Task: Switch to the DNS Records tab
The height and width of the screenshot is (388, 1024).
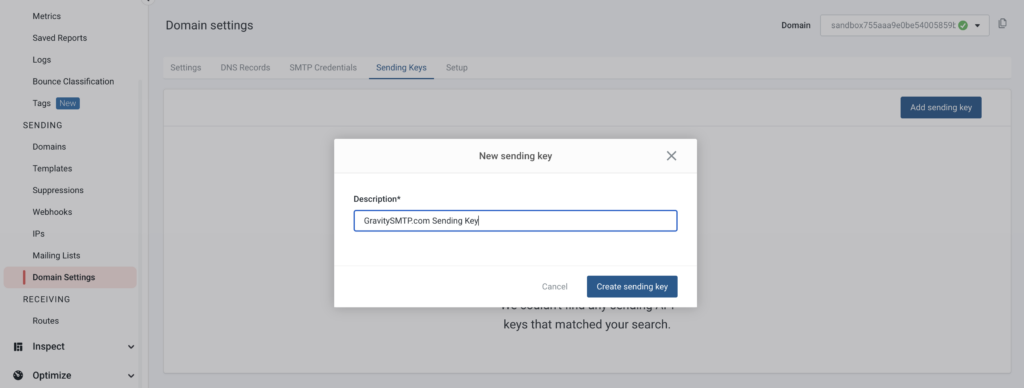Action: click(x=245, y=67)
